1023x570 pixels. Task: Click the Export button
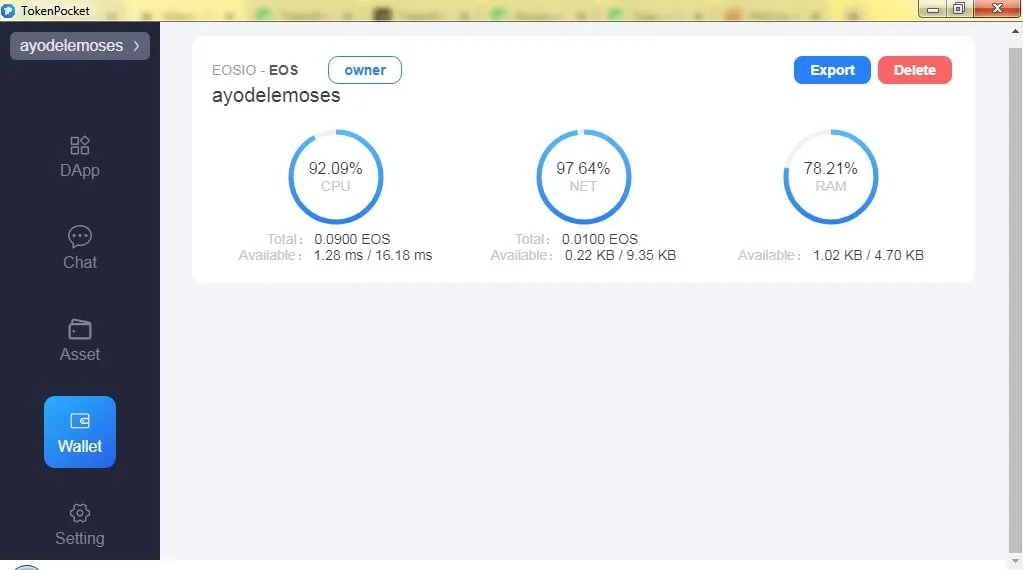point(832,70)
